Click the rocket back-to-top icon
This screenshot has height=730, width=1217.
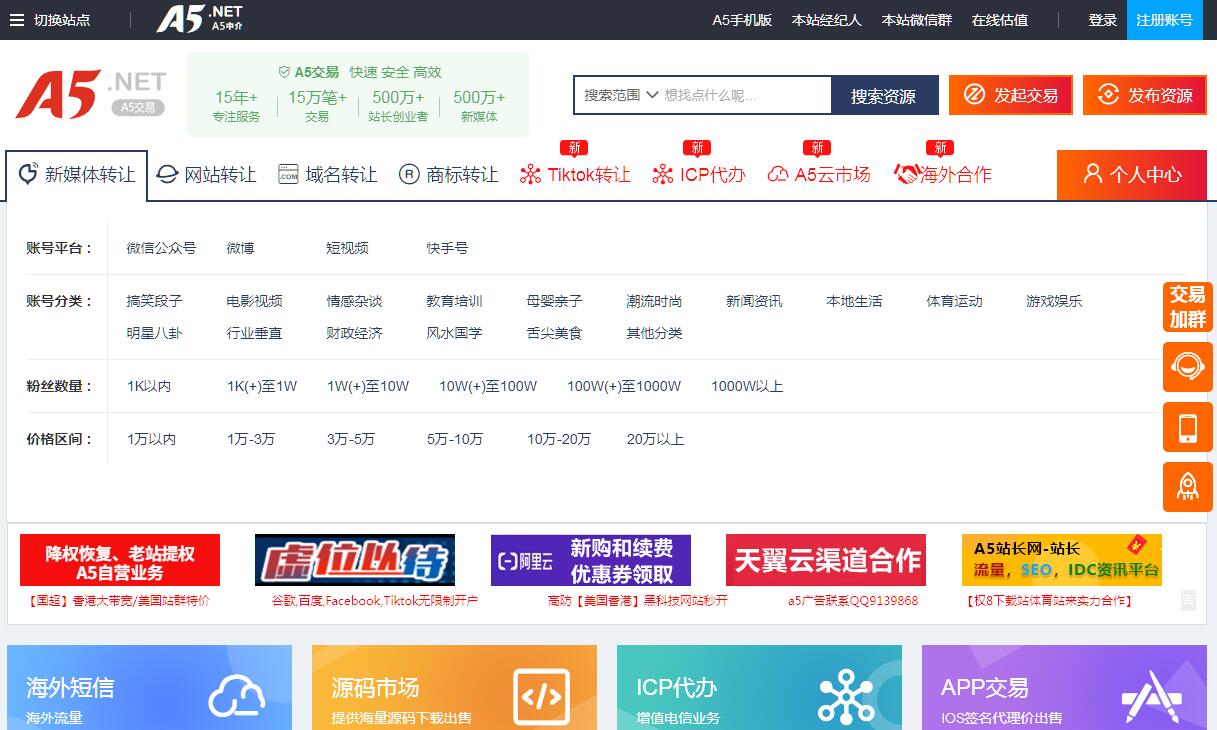coord(1187,487)
